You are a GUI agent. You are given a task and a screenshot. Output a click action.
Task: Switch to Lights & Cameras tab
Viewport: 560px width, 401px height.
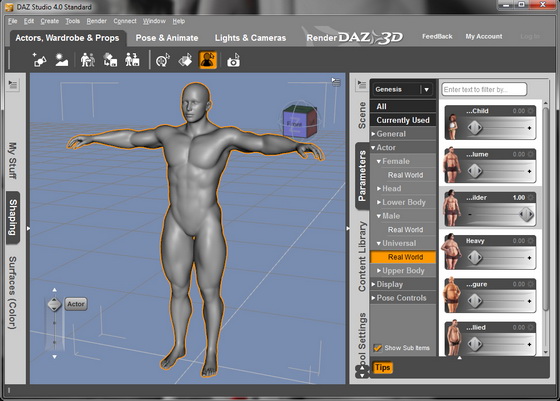pyautogui.click(x=250, y=38)
